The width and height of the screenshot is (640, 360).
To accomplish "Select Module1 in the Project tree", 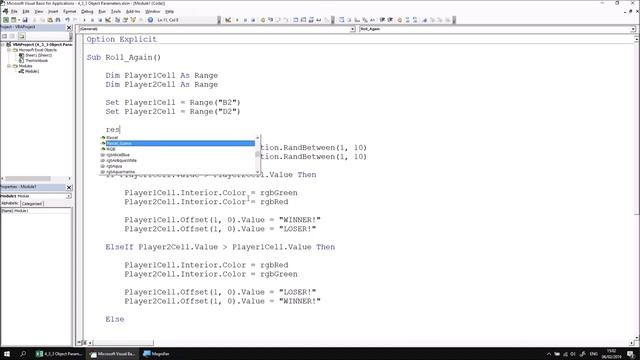I will click(x=32, y=71).
